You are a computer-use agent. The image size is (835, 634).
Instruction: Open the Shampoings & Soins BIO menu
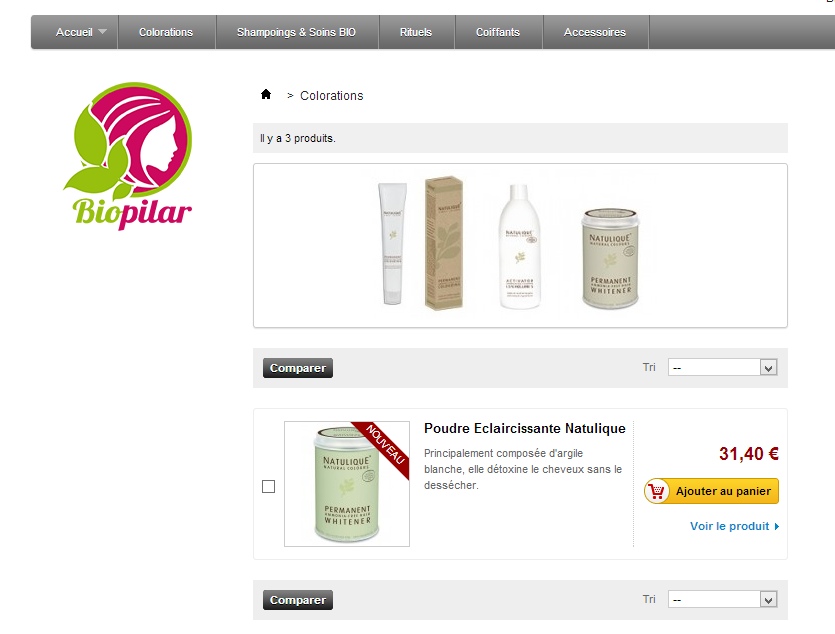(297, 32)
